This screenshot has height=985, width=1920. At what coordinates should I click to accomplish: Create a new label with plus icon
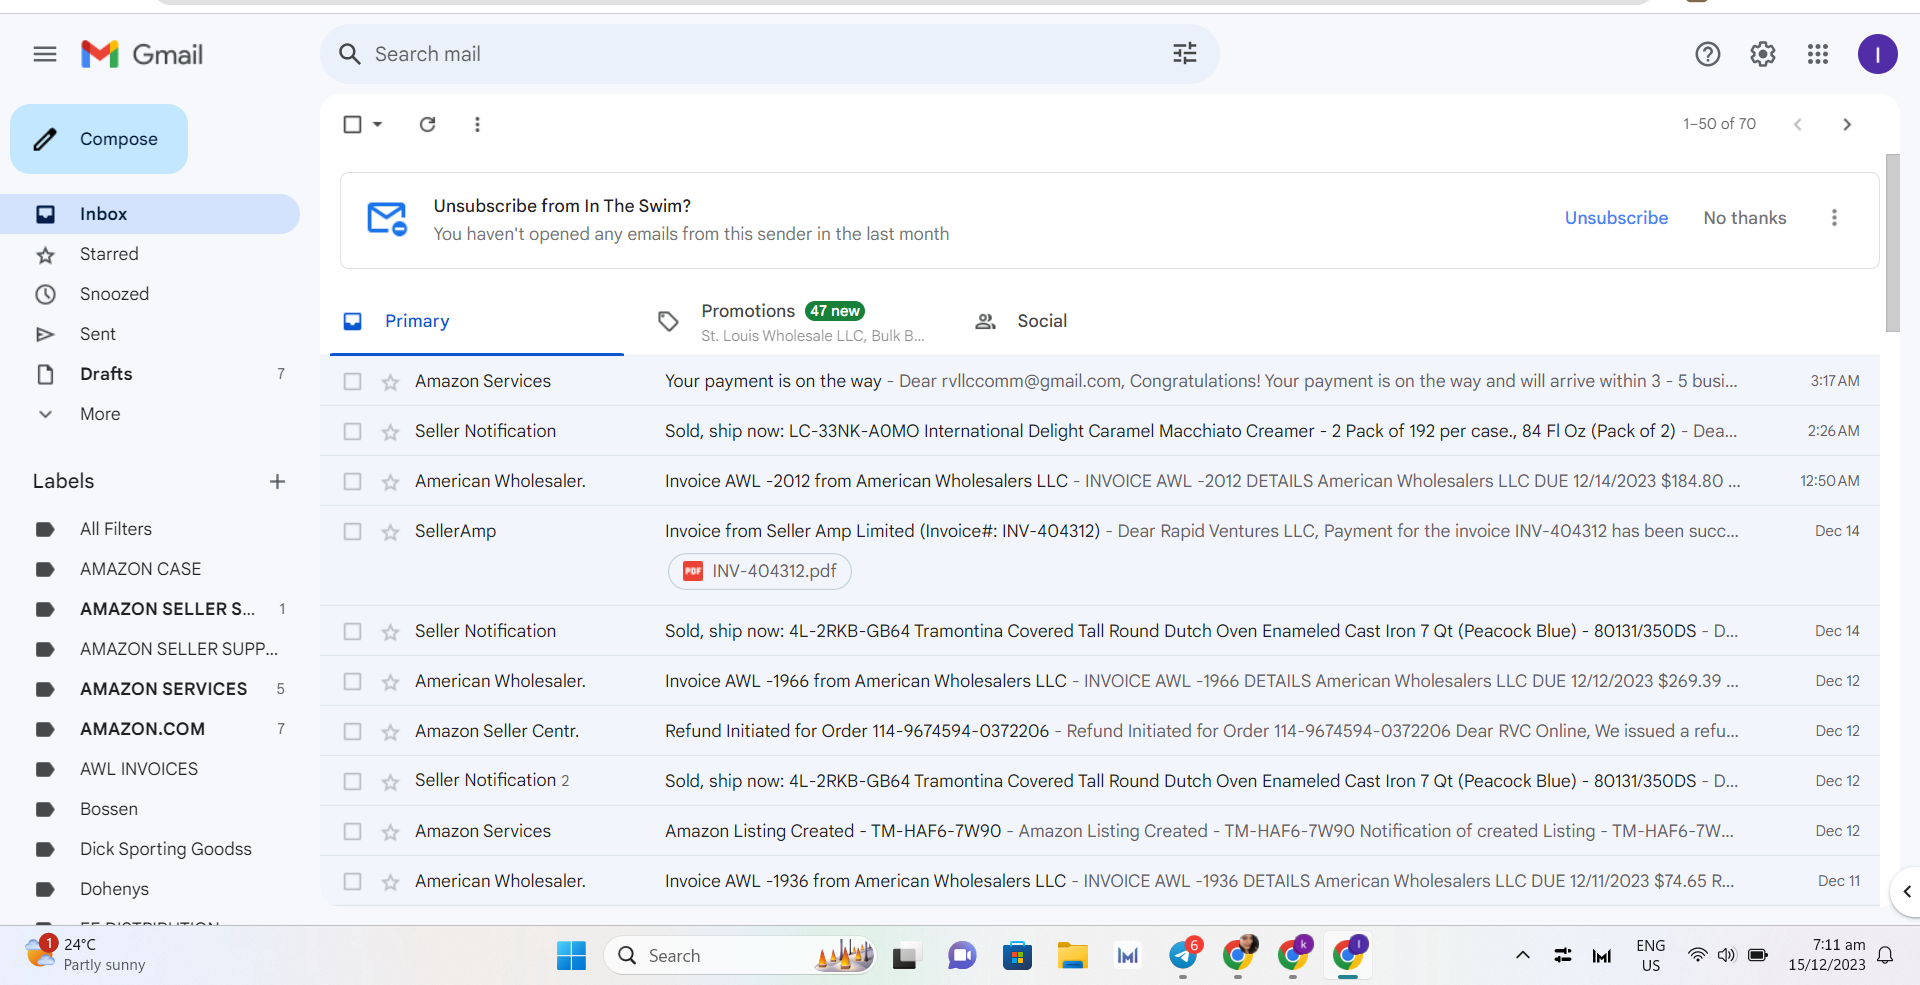click(277, 481)
